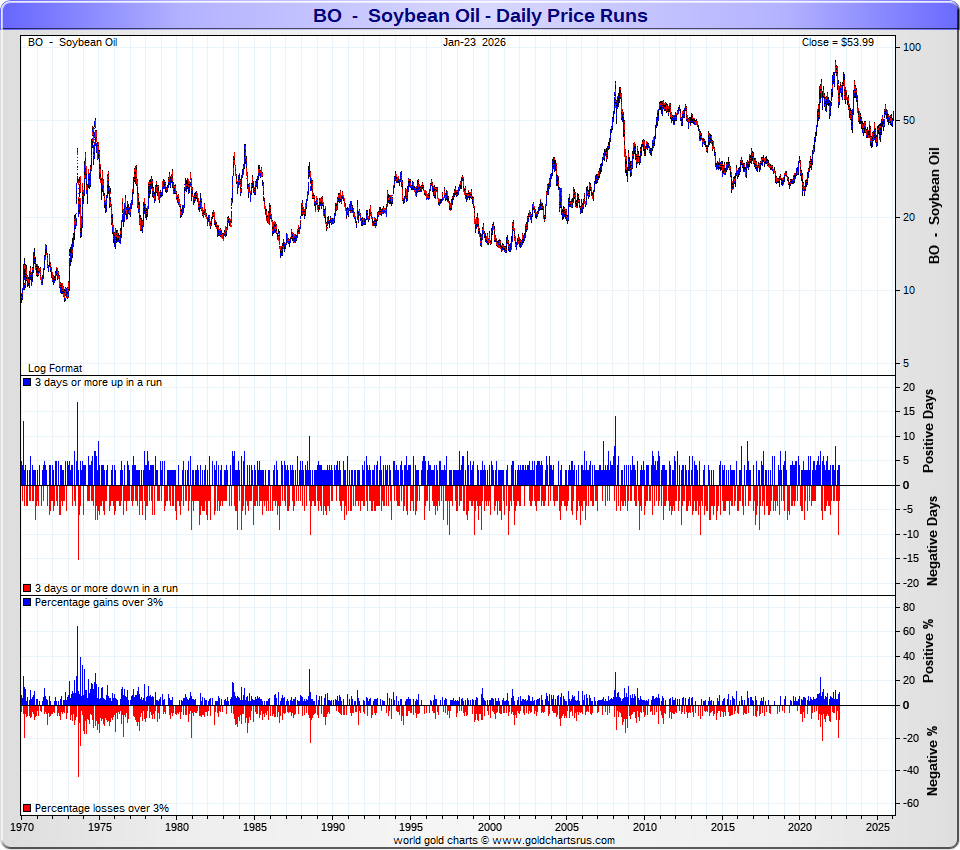Click red legend square for 'Percentage losses over 3%'
This screenshot has width=960, height=850.
[x=27, y=808]
